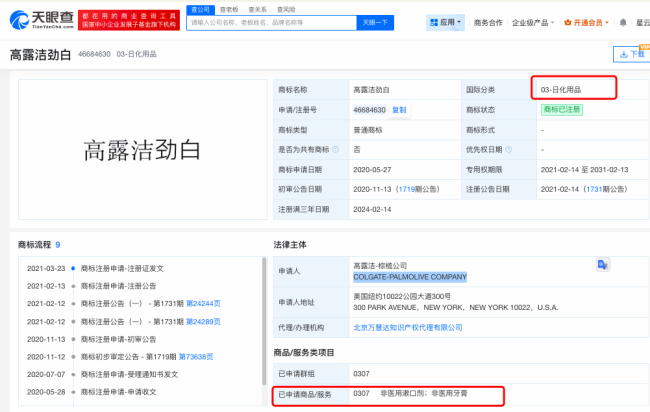The width and height of the screenshot is (650, 412).
Task: Click the 普通商标 type value
Action: tap(368, 130)
